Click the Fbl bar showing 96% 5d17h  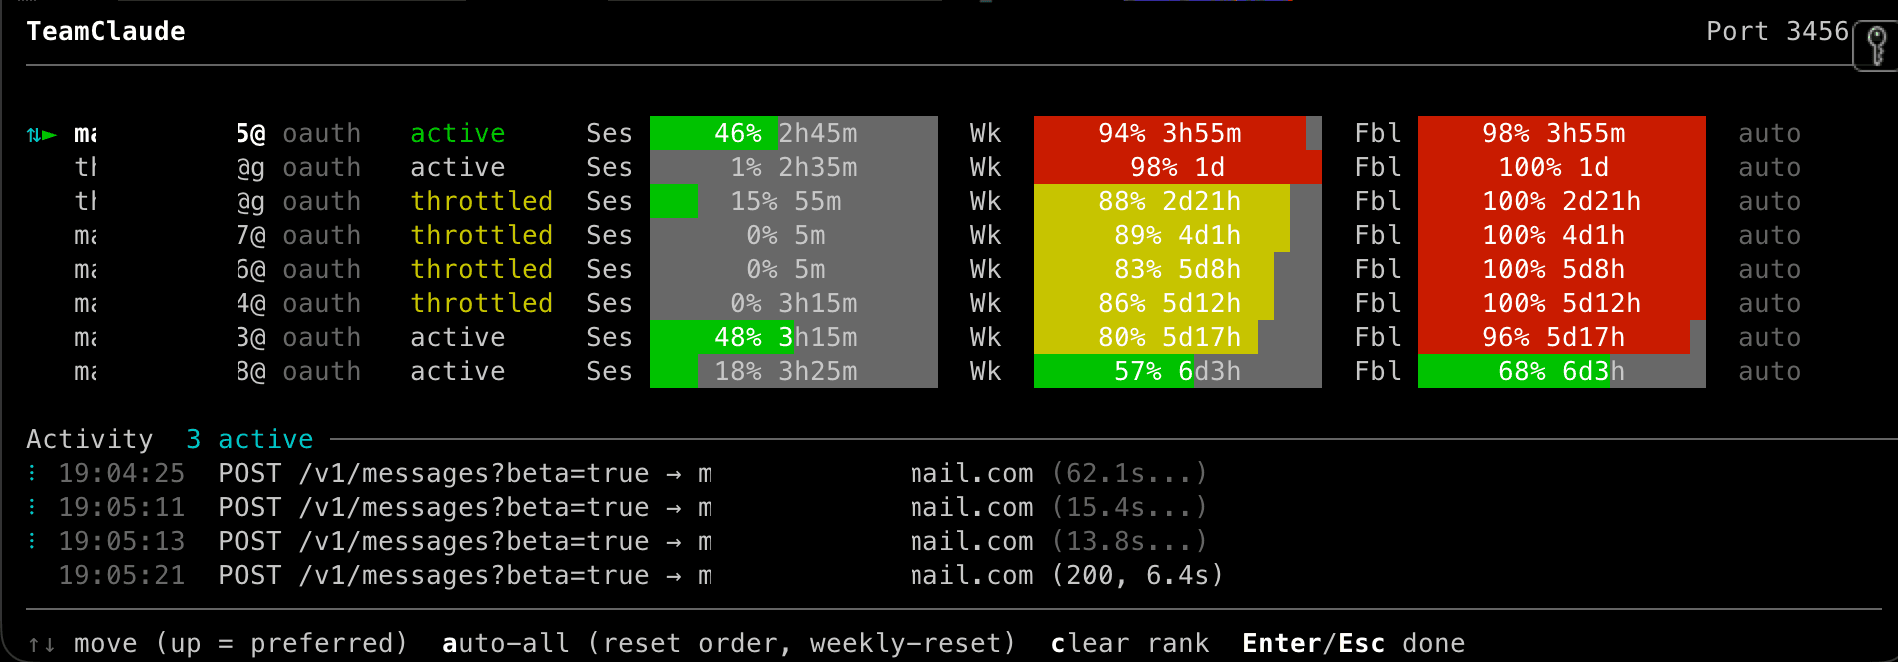point(1562,337)
